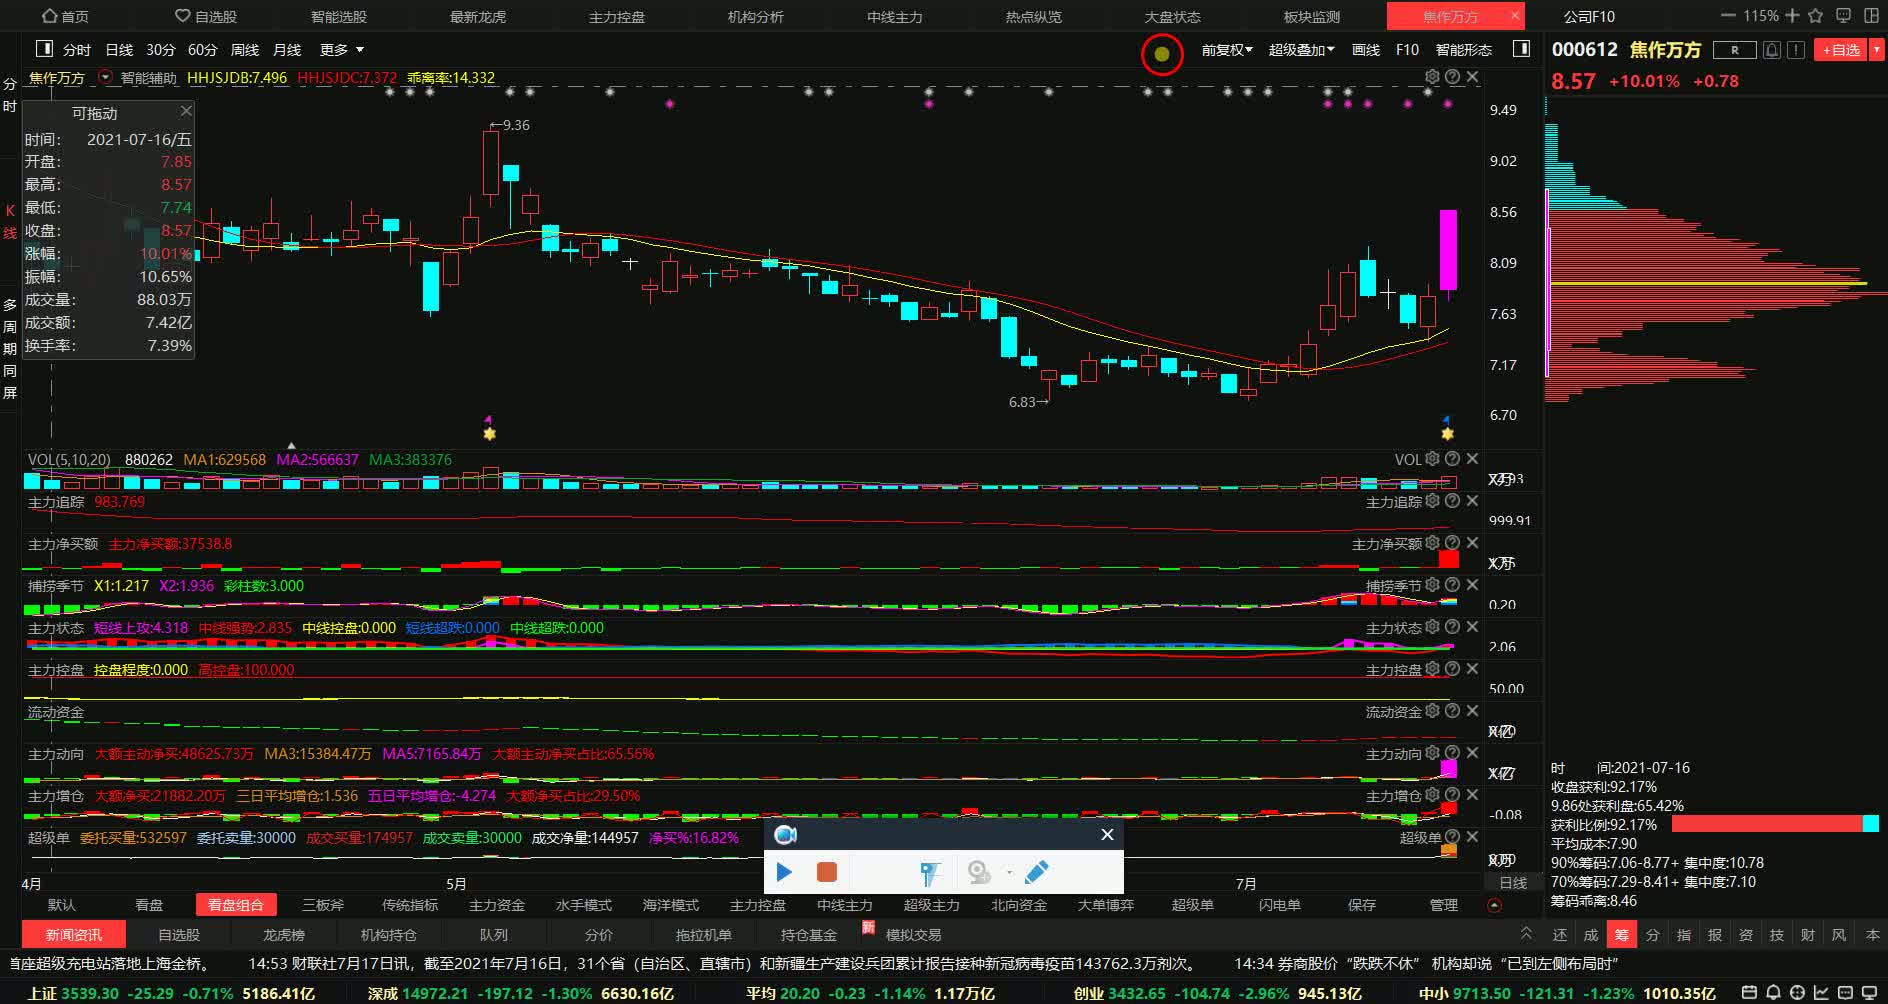
Task: Select the 北向资金 indicator template tab
Action: (x=1019, y=905)
